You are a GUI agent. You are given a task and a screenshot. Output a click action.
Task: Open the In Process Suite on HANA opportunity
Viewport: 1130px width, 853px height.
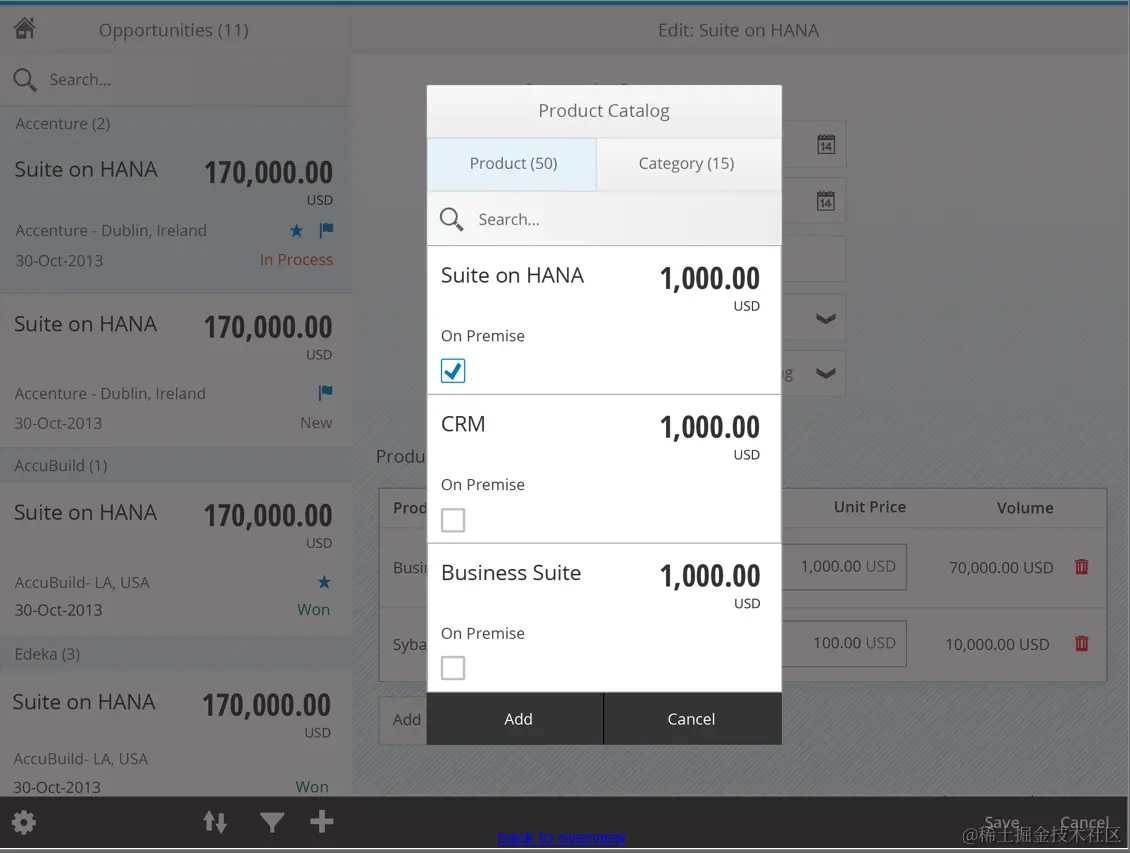tap(177, 217)
